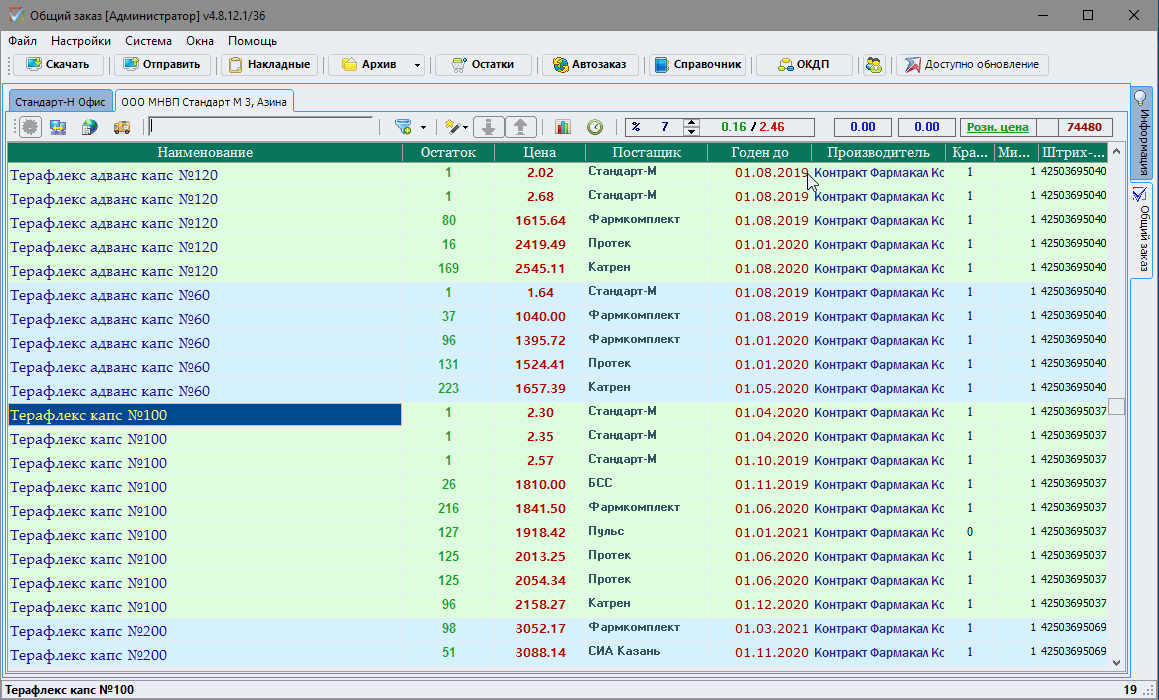
Task: Open the Файл menu
Action: tap(23, 41)
